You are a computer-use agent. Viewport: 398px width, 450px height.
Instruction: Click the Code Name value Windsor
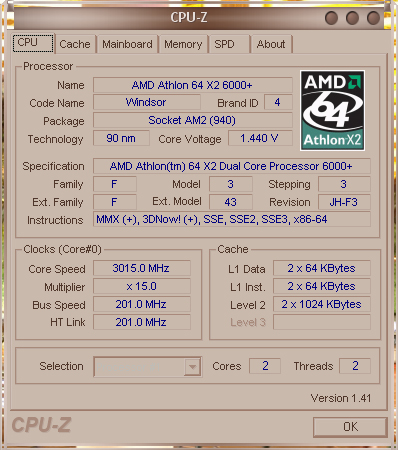(147, 102)
